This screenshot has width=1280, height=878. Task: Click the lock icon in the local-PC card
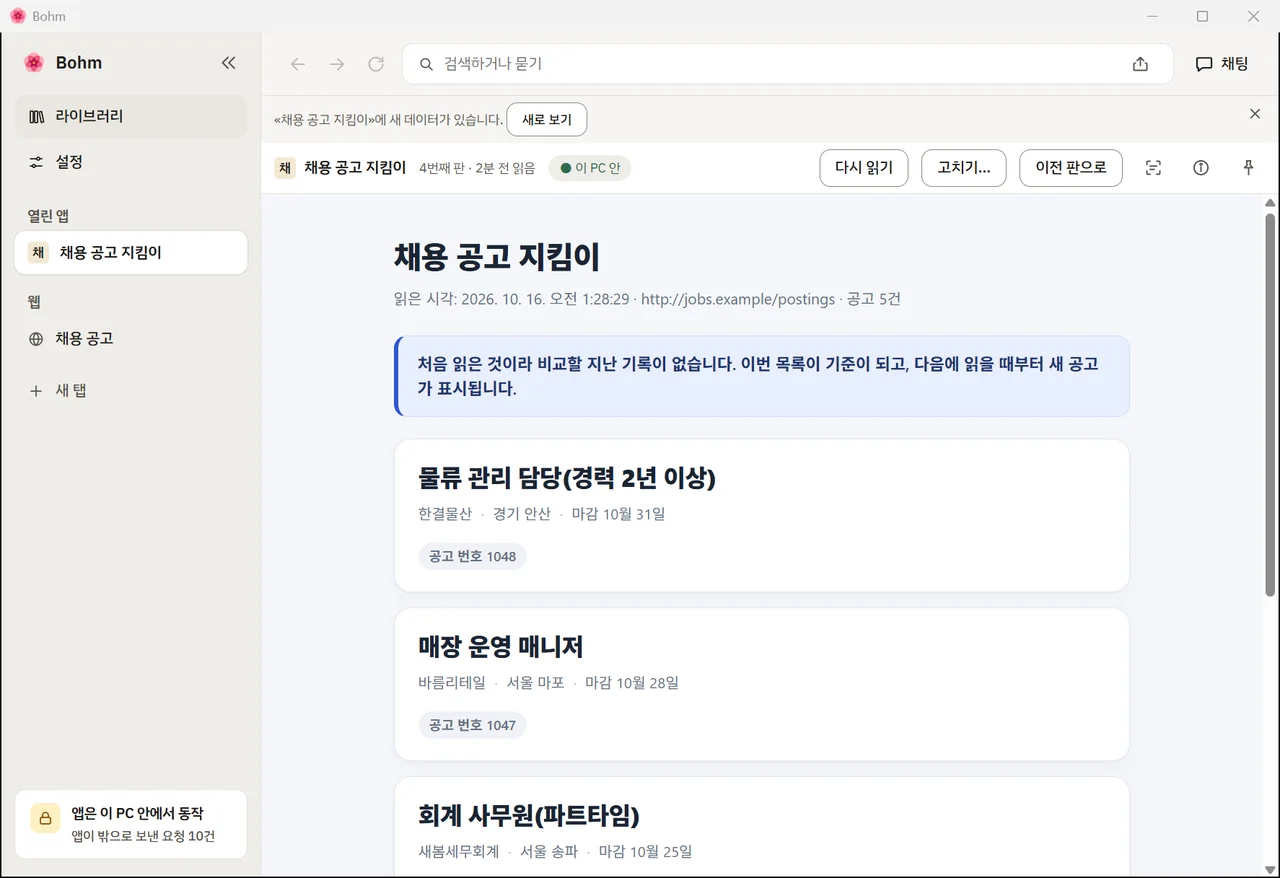point(45,818)
